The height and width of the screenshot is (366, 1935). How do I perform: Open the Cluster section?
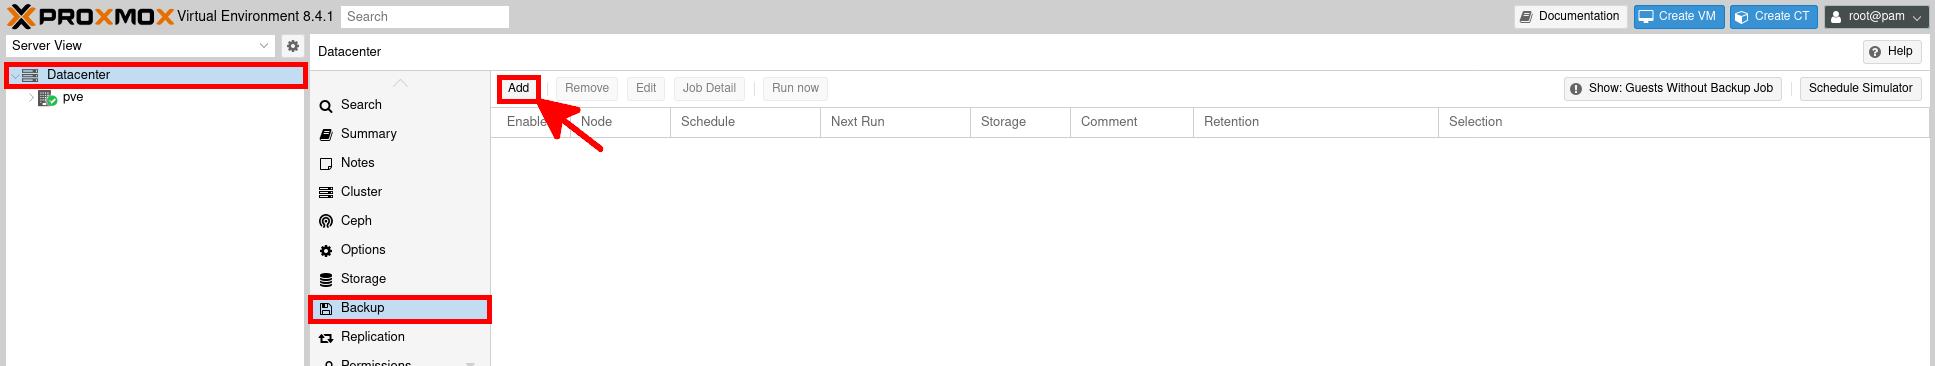[361, 192]
